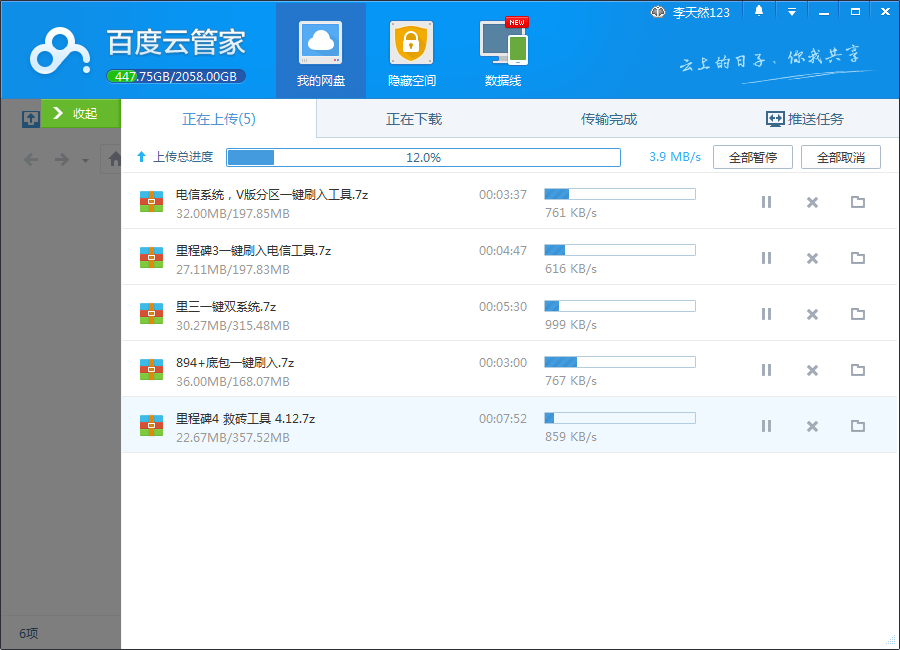Switch to the 正在下载 tab

414,119
